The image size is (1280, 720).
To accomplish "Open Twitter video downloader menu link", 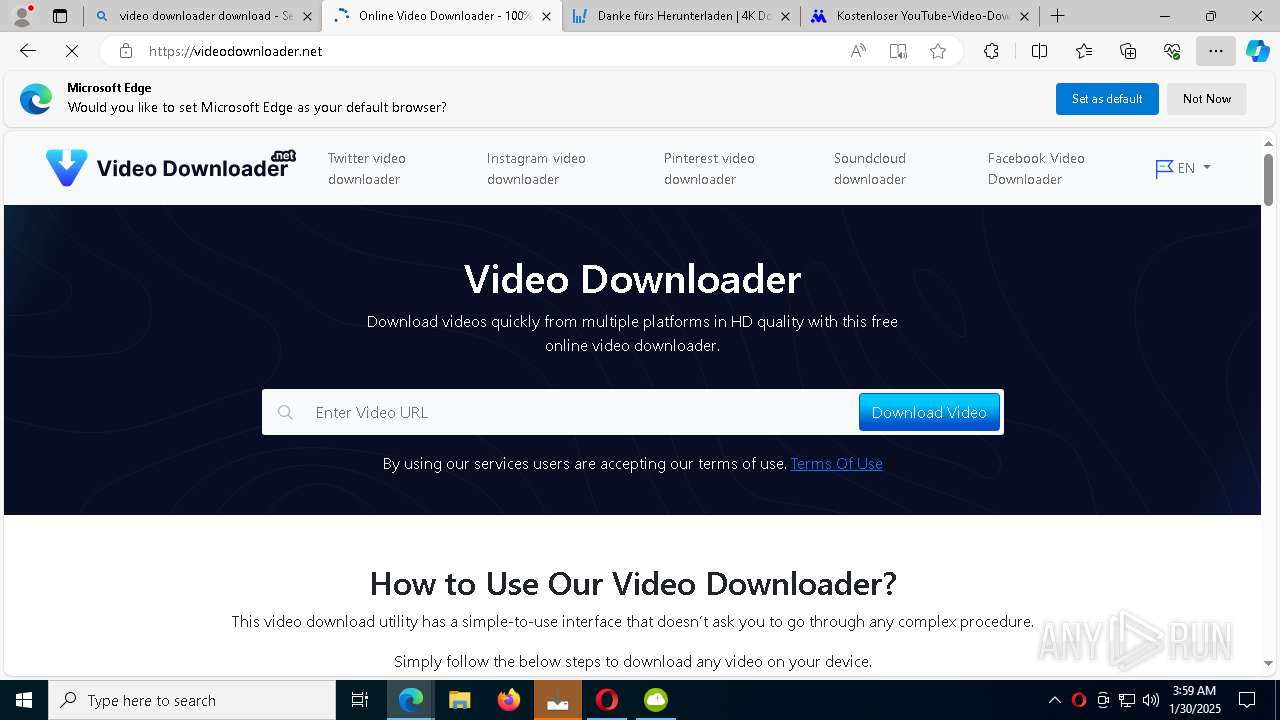I will click(x=367, y=168).
